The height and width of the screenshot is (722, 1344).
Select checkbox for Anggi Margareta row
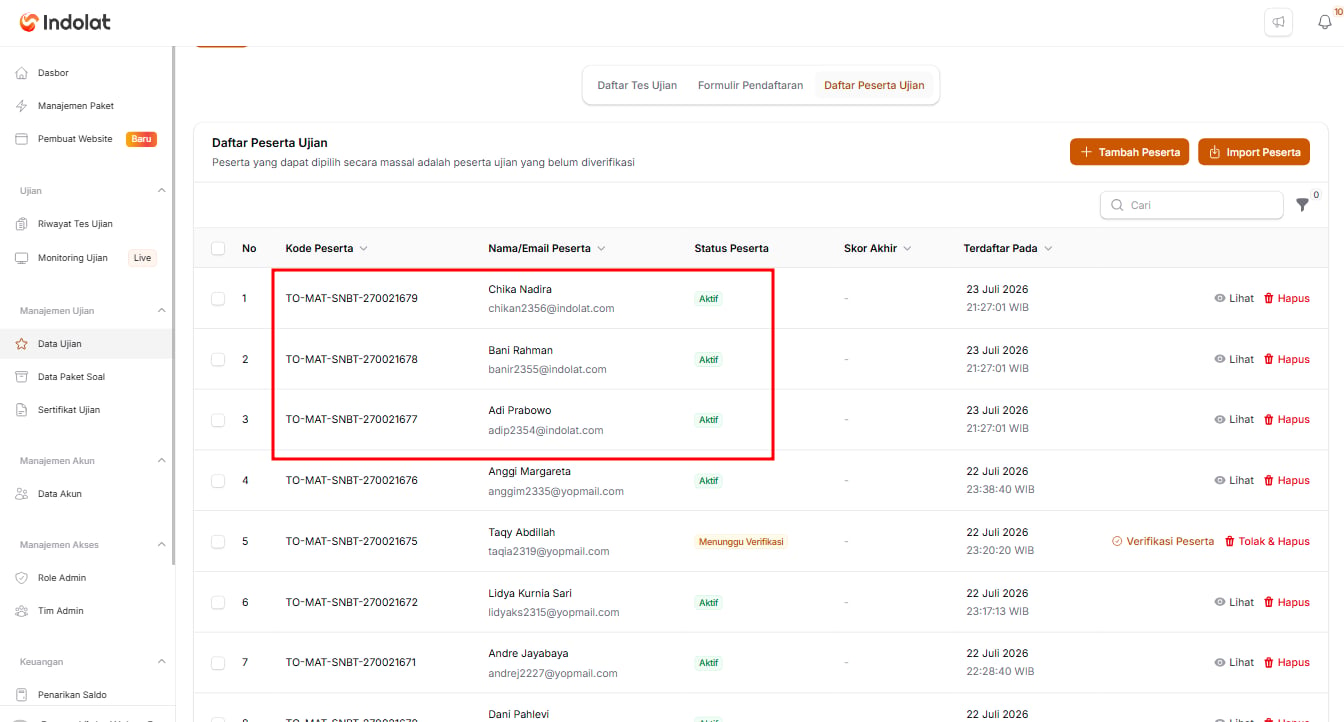click(x=218, y=481)
